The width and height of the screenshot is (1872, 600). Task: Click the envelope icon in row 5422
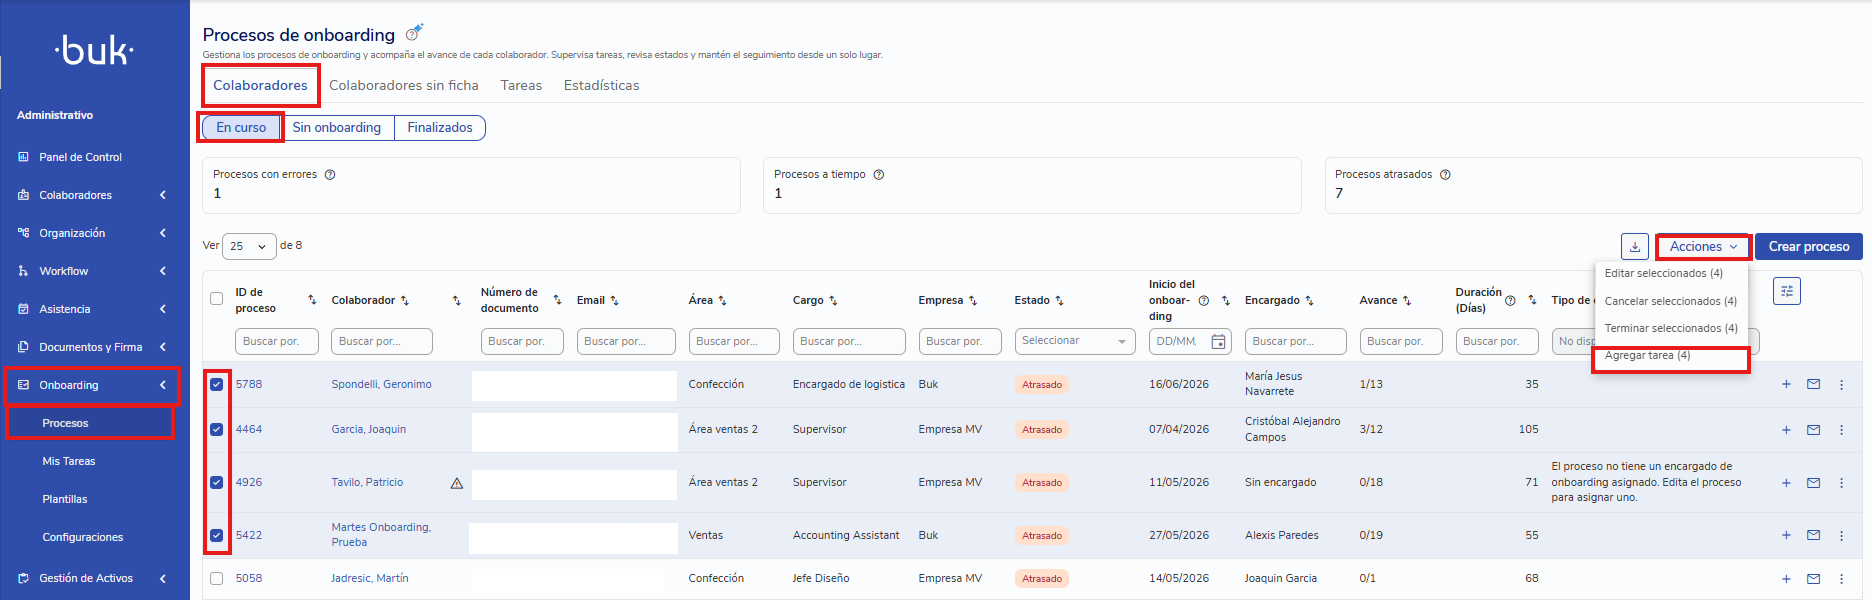coord(1813,535)
